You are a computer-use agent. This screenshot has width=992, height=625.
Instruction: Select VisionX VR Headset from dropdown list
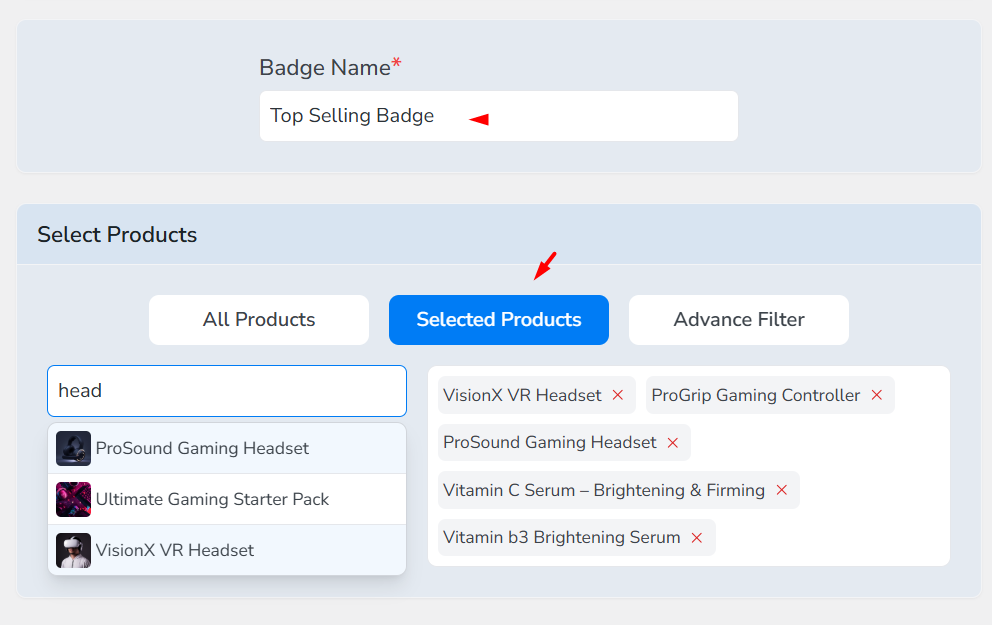click(175, 550)
